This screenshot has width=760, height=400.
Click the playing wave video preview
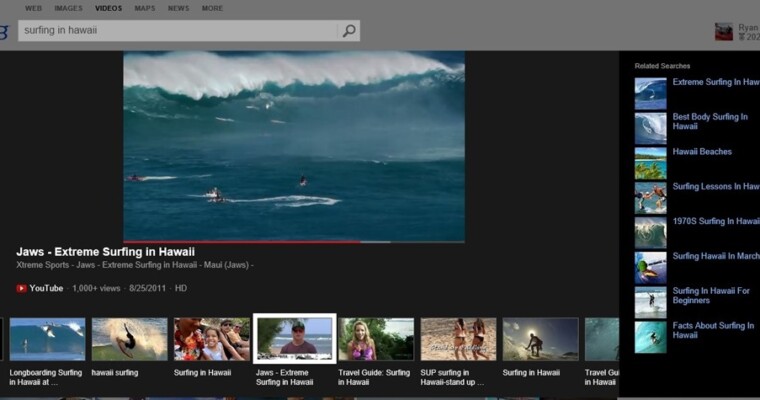(x=294, y=145)
